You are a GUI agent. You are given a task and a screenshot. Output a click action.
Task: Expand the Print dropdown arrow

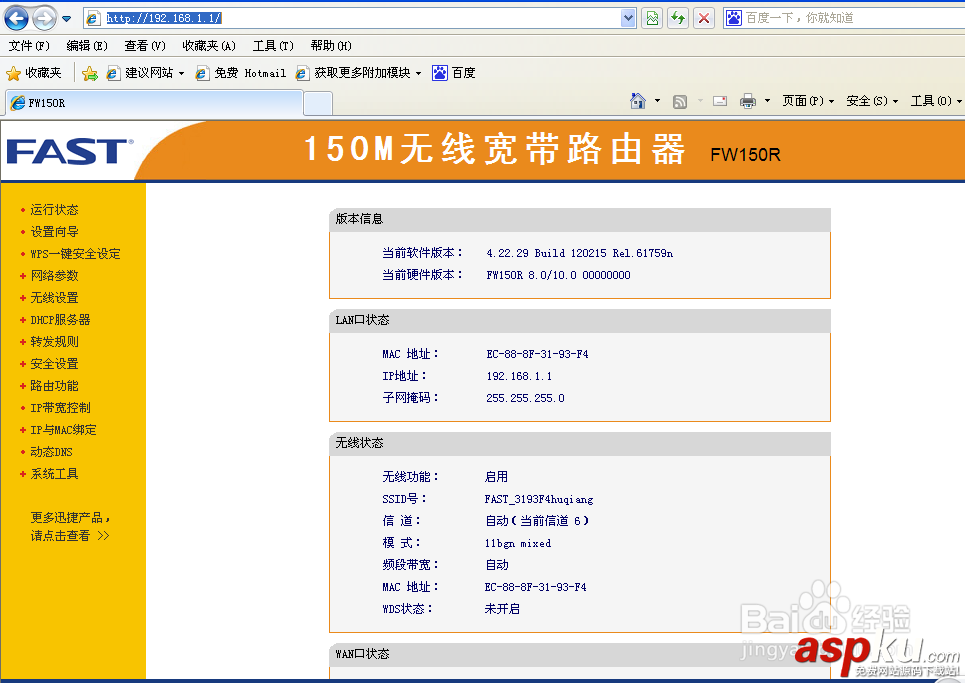coord(767,101)
